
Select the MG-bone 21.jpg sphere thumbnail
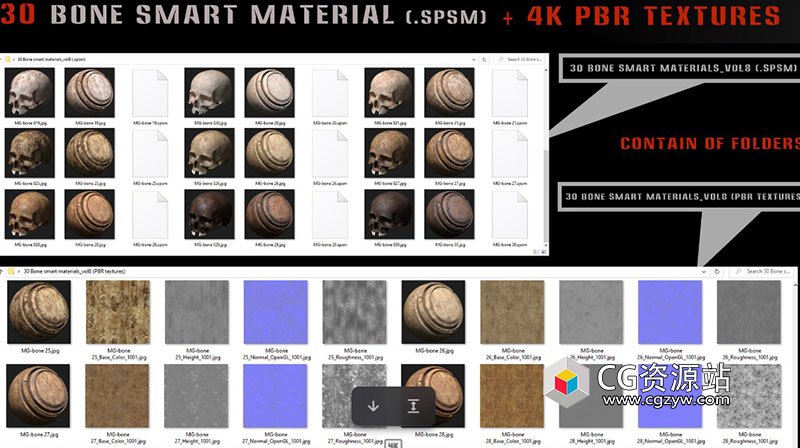coord(449,92)
